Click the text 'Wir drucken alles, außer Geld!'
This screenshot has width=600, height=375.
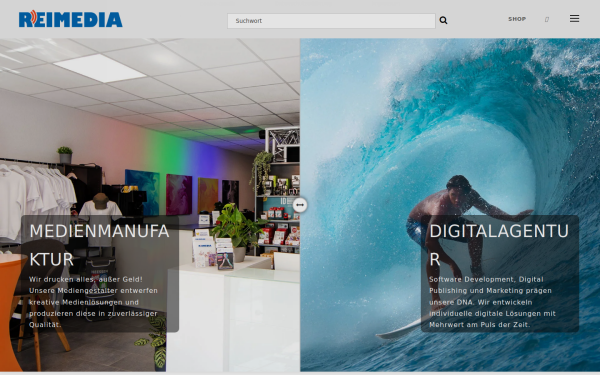click(86, 279)
